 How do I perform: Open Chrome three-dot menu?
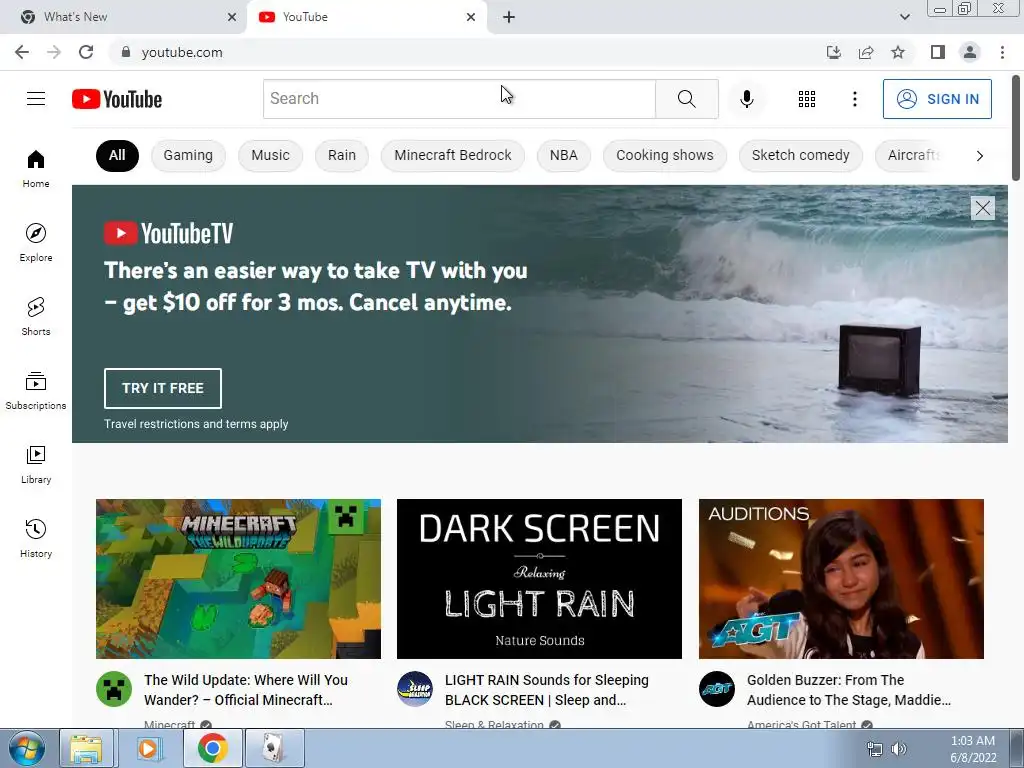pyautogui.click(x=1002, y=52)
